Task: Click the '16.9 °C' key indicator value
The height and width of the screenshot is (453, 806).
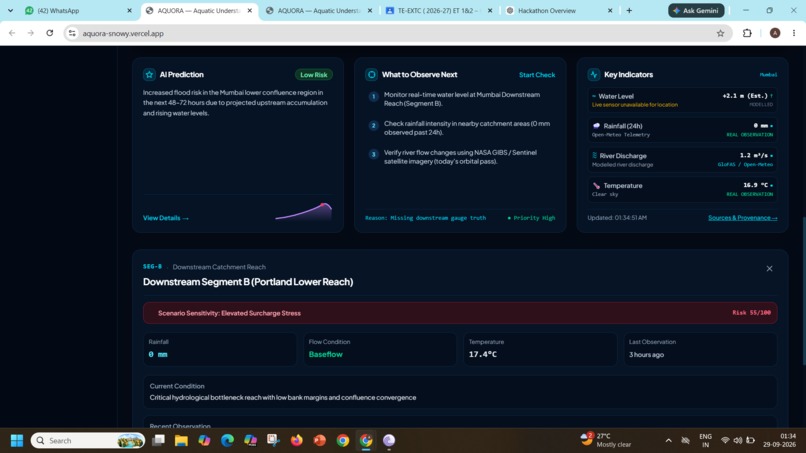Action: tap(755, 185)
